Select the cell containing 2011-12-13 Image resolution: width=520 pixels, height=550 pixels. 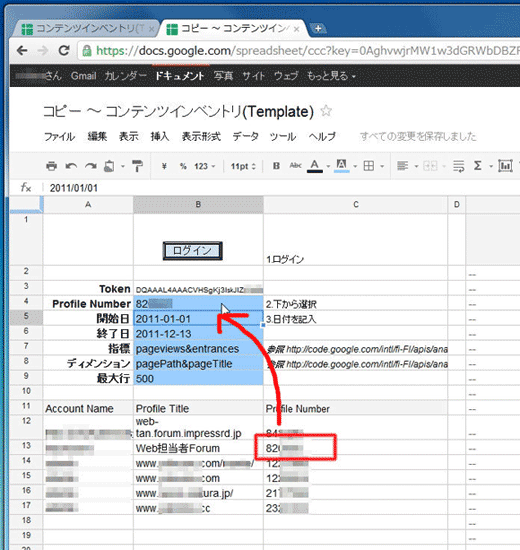(198, 334)
